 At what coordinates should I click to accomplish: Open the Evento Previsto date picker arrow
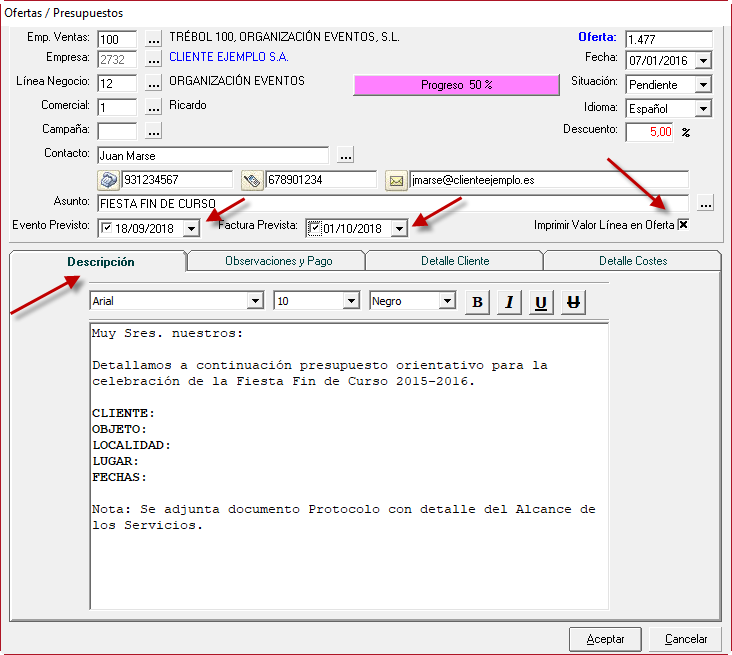(x=191, y=228)
